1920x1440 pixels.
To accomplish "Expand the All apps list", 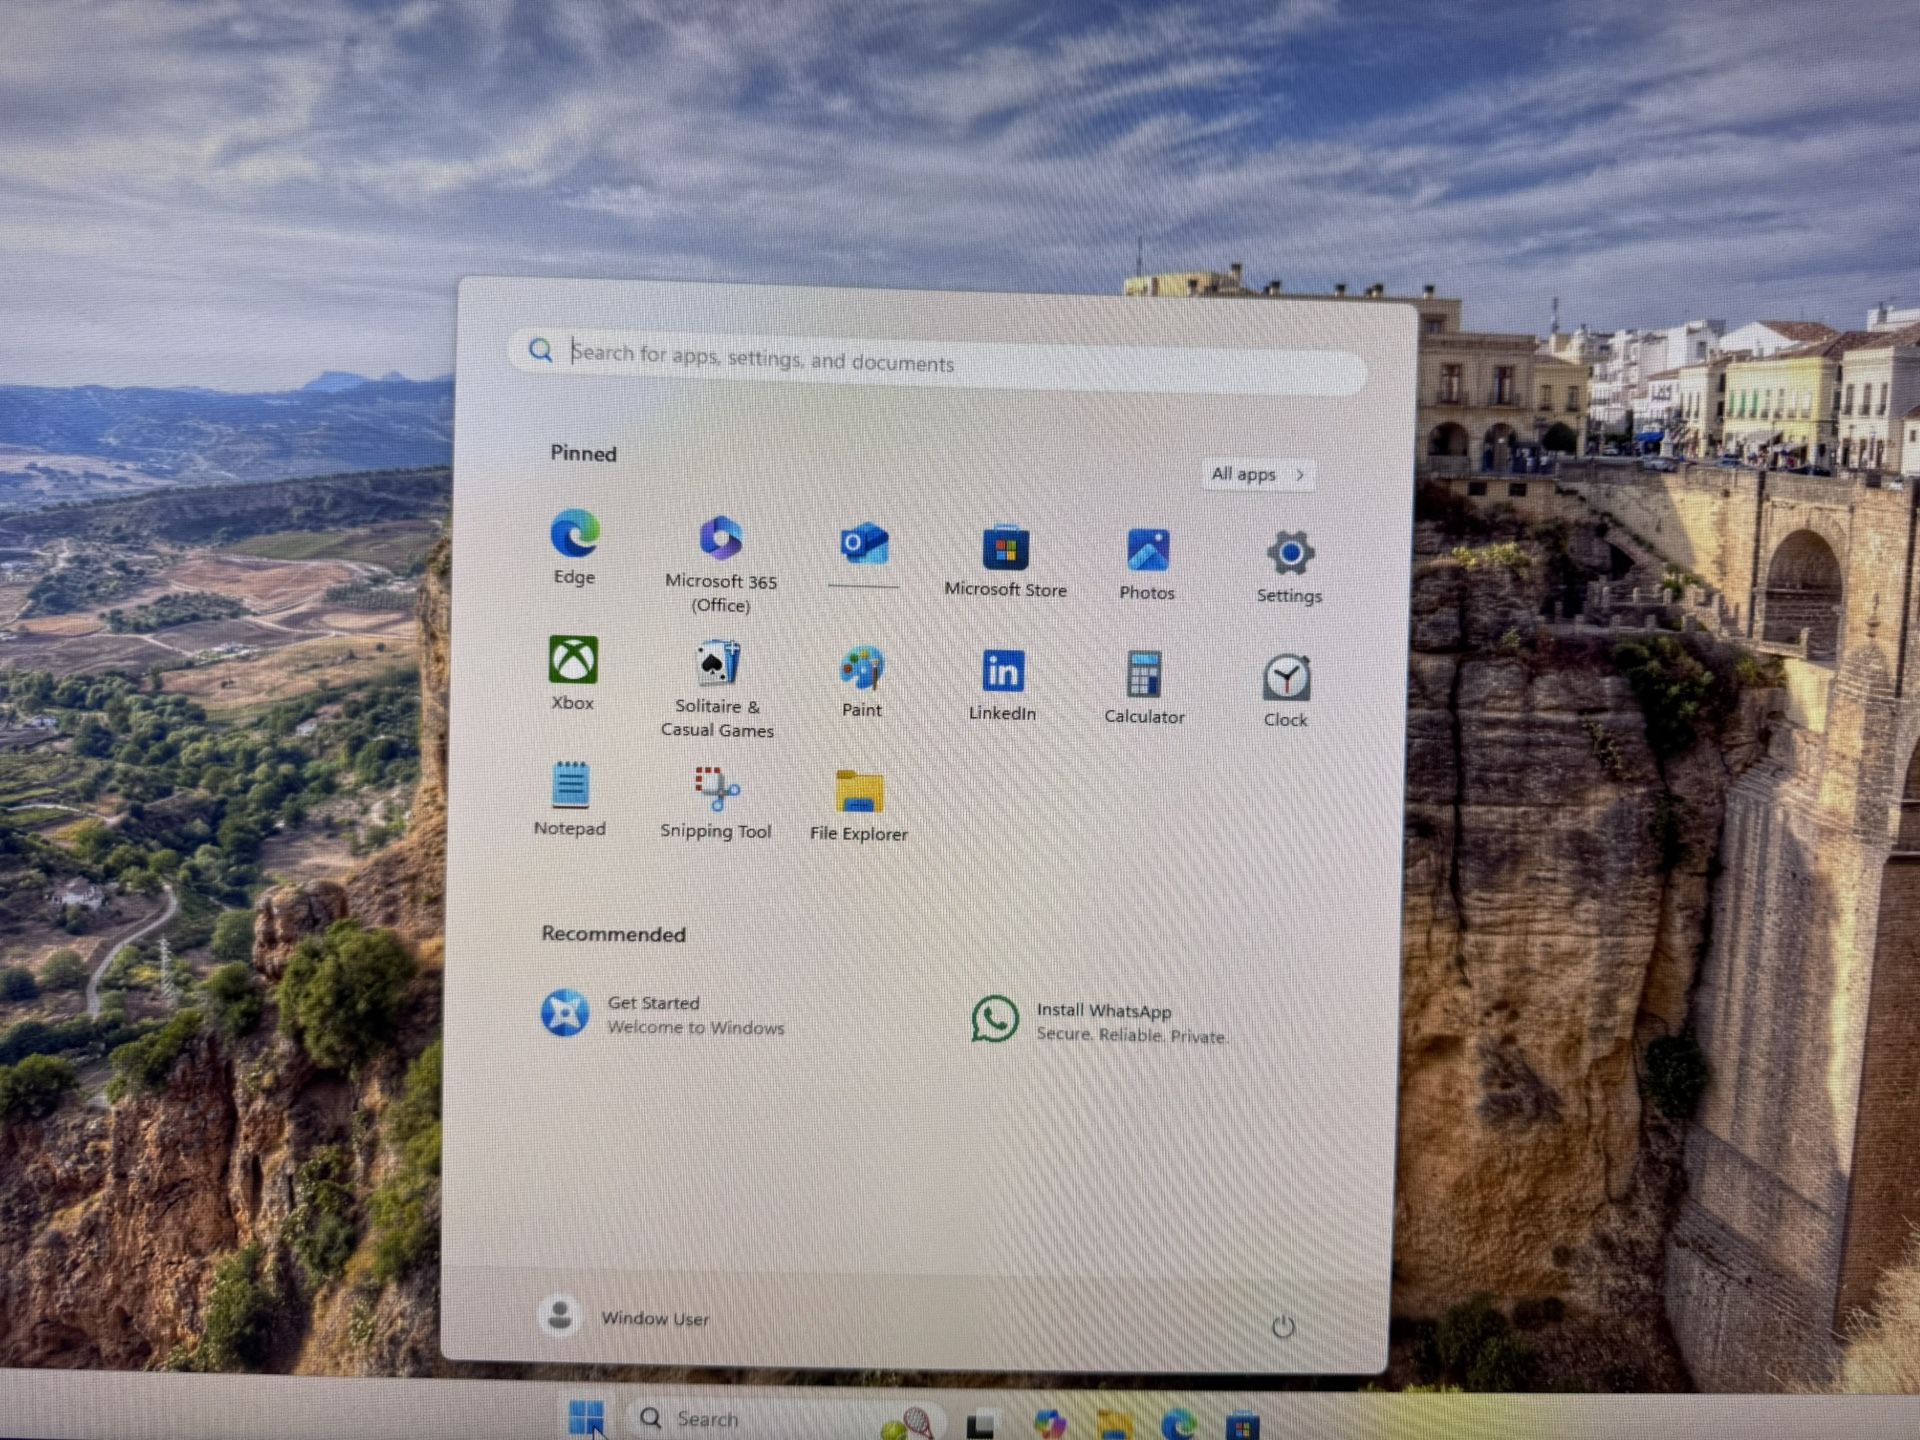I will click(1257, 475).
